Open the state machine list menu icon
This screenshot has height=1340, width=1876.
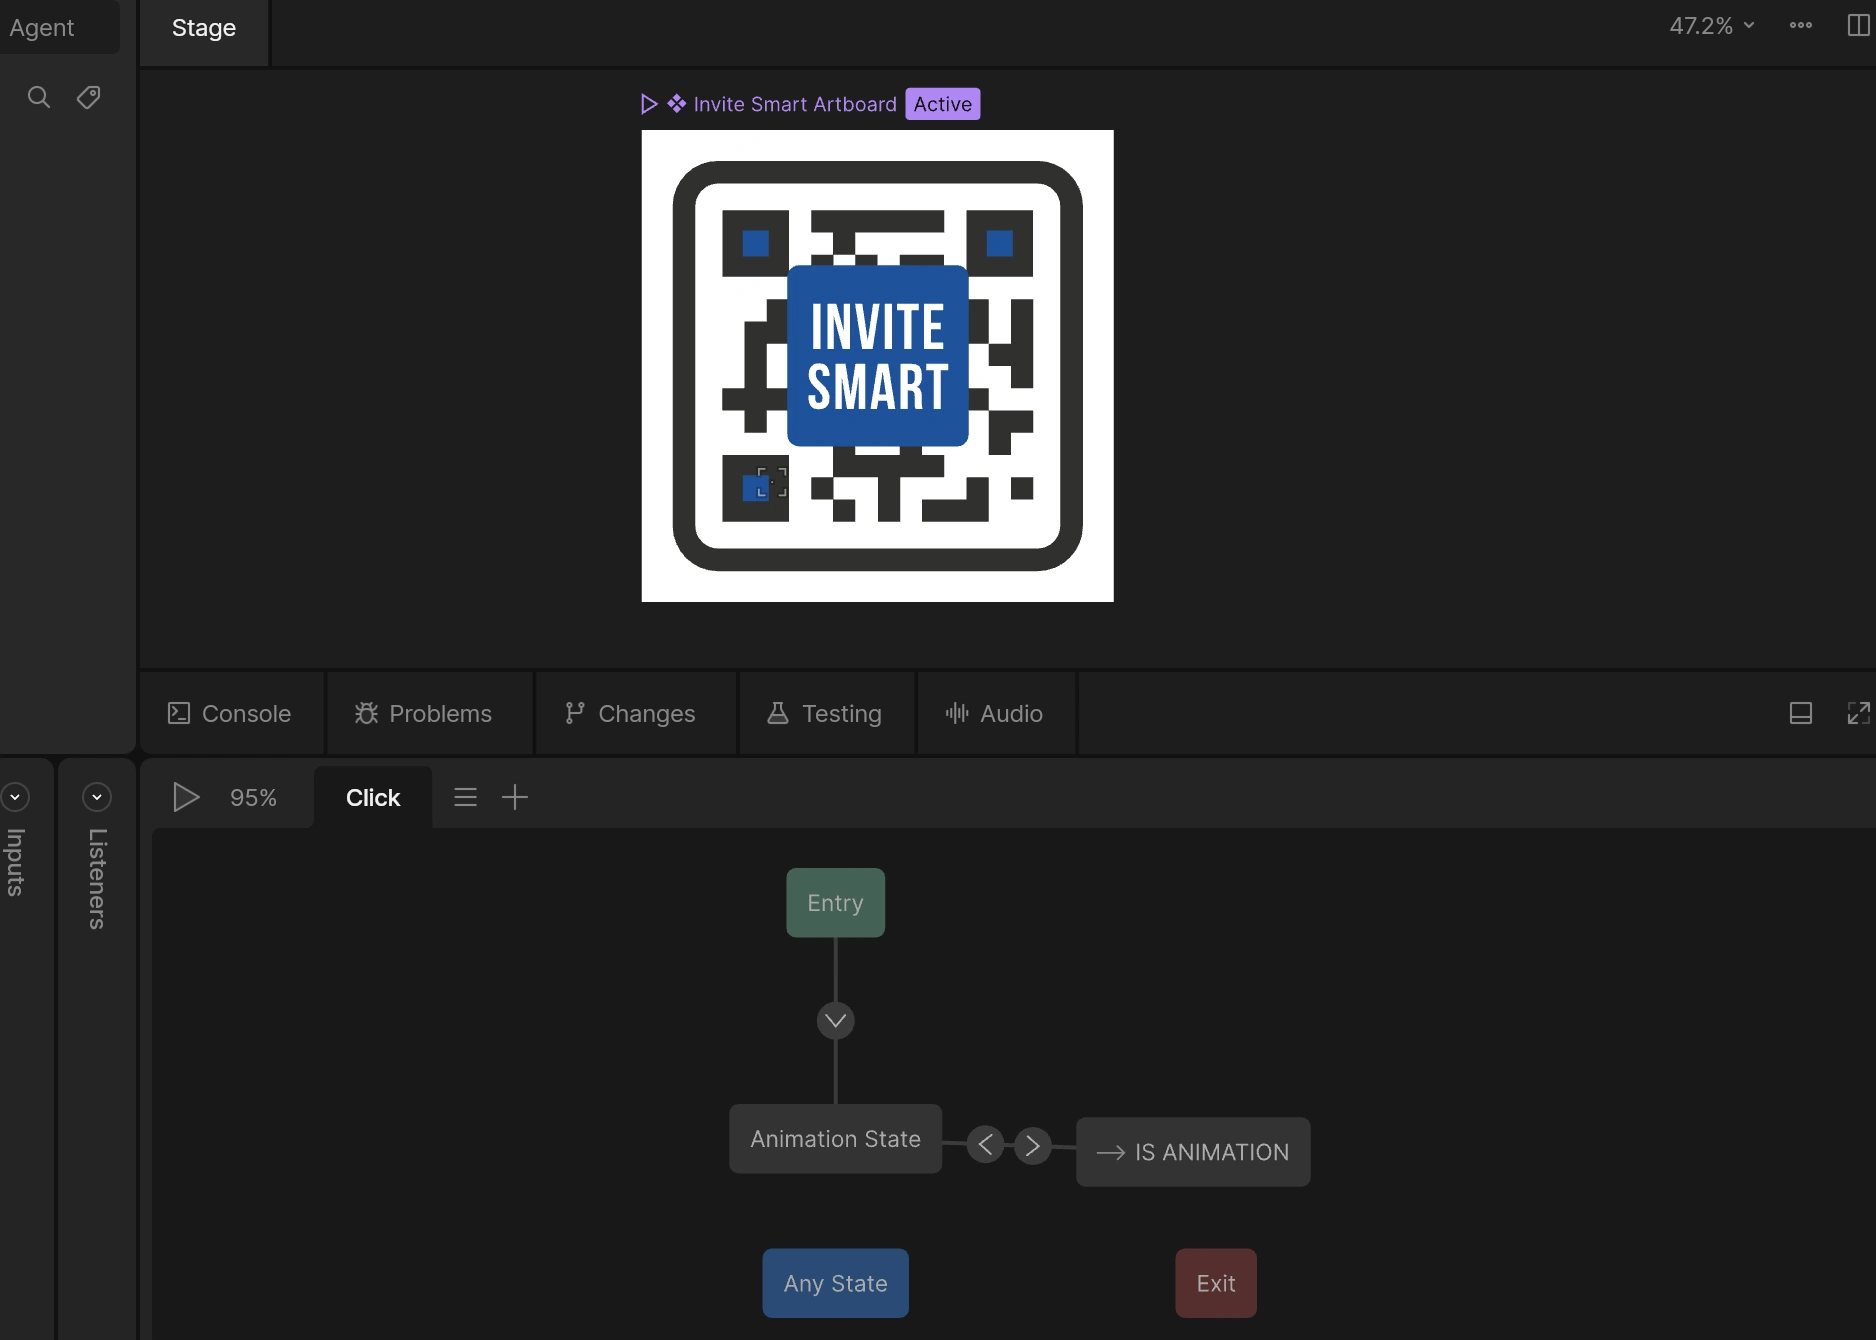tap(465, 797)
